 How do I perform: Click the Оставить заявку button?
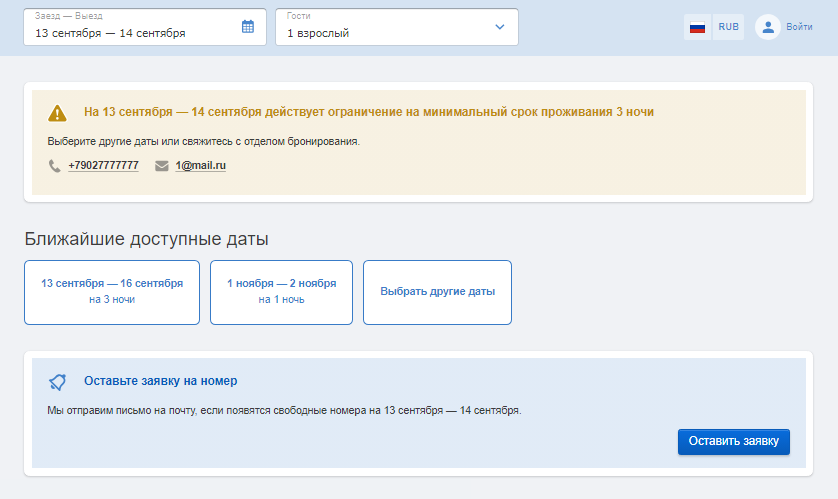click(734, 442)
